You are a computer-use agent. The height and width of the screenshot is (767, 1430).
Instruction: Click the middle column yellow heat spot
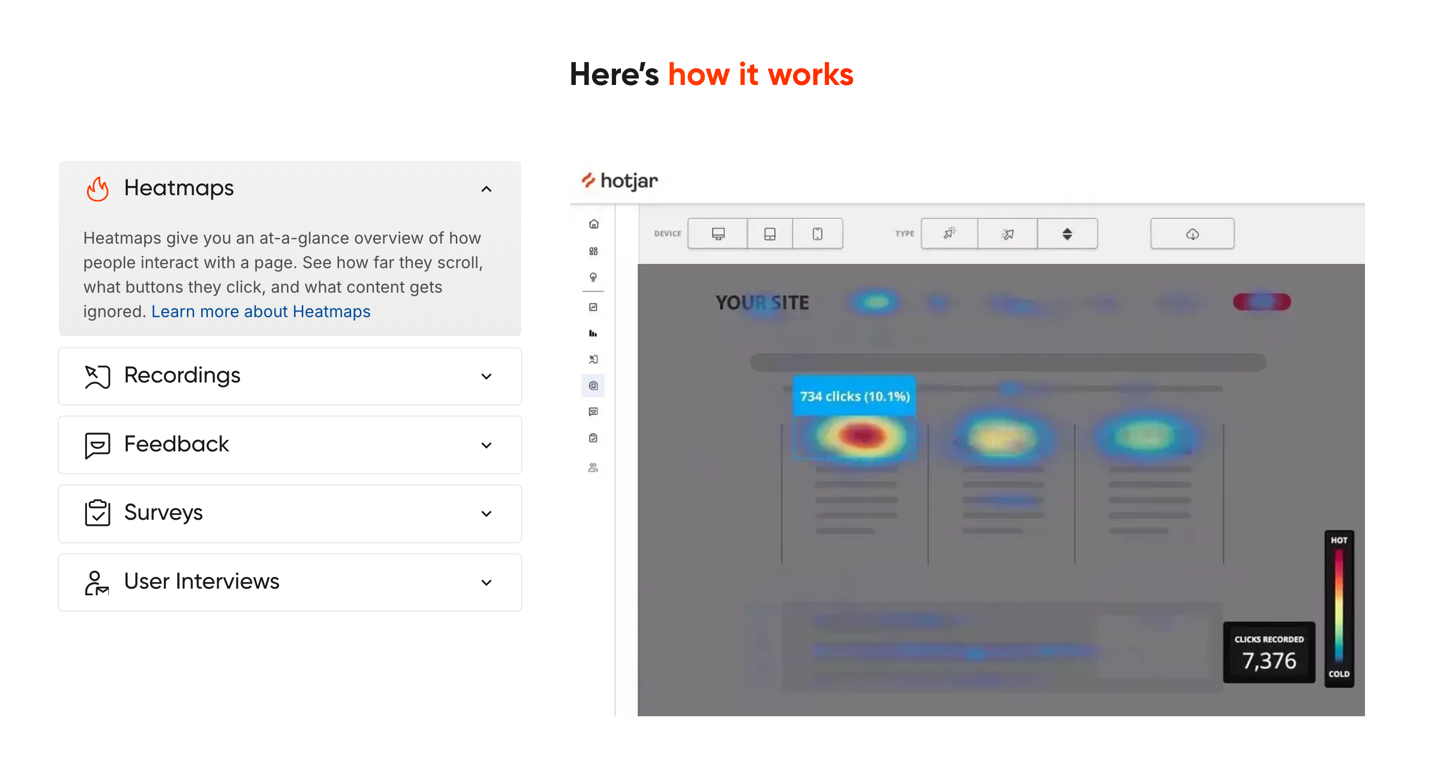pos(1000,438)
